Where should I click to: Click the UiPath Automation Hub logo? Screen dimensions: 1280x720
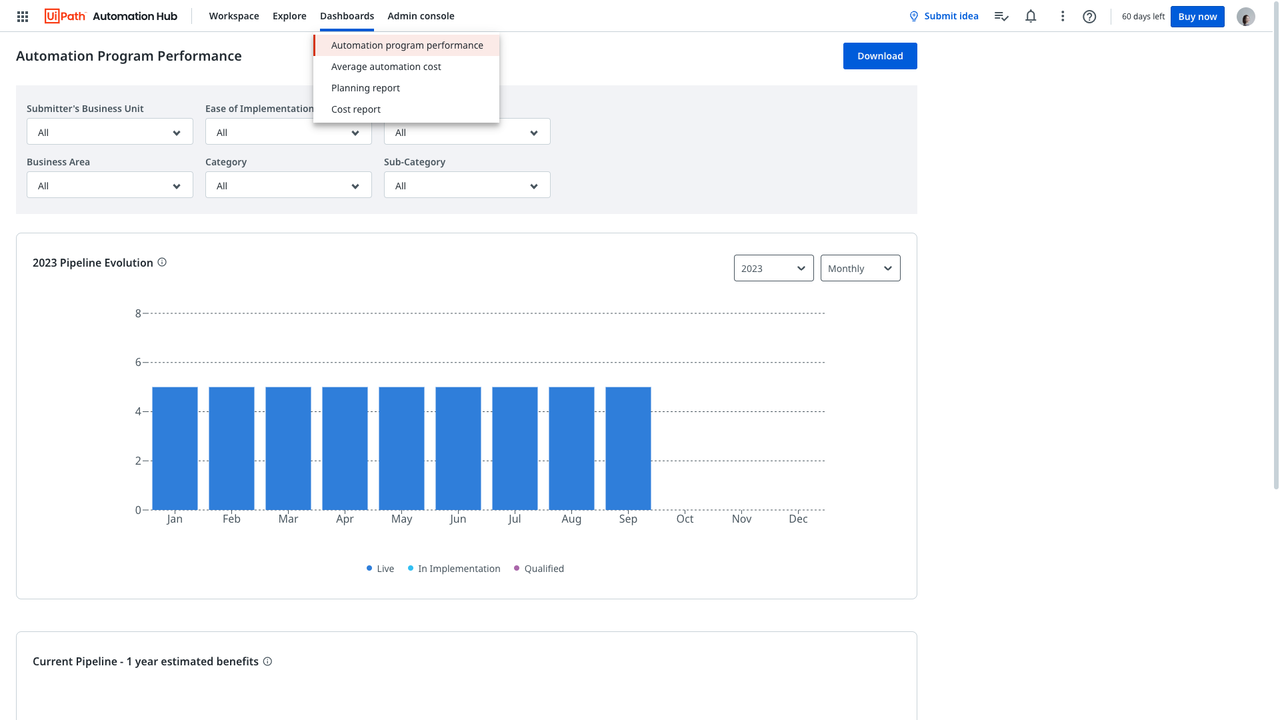pos(111,16)
